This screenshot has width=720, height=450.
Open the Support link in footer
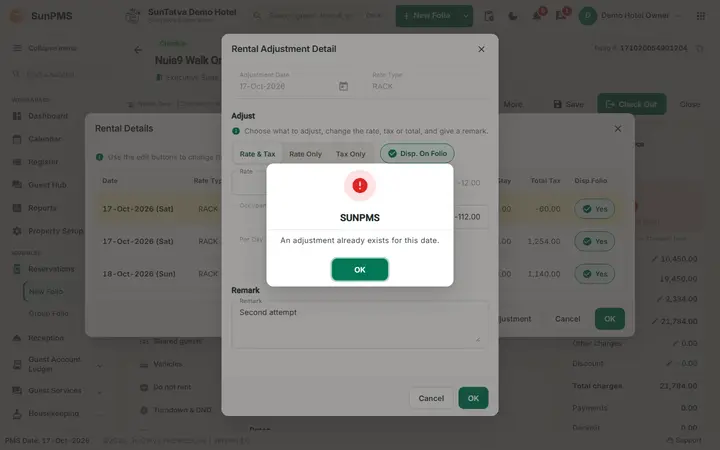coord(684,440)
